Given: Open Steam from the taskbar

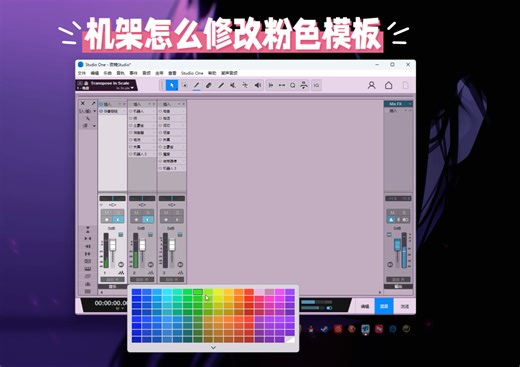Looking at the screenshot, I should click(324, 329).
